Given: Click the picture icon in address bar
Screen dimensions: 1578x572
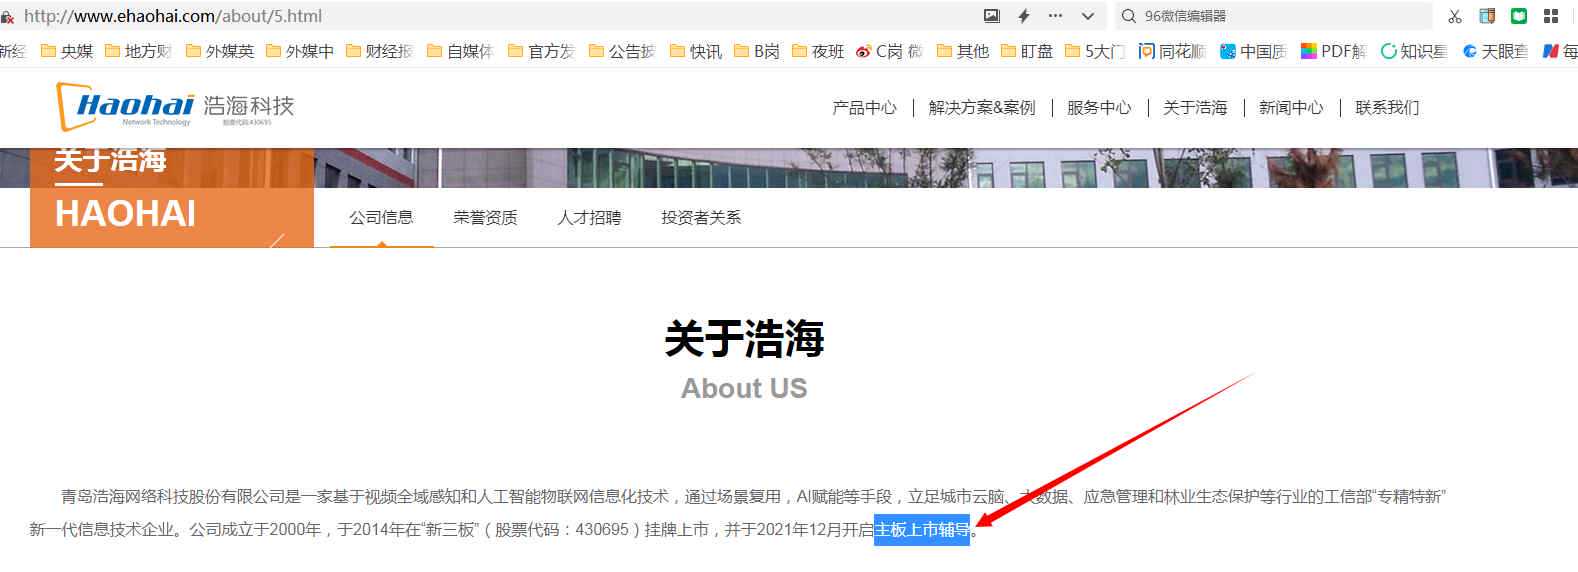Looking at the screenshot, I should [x=991, y=16].
